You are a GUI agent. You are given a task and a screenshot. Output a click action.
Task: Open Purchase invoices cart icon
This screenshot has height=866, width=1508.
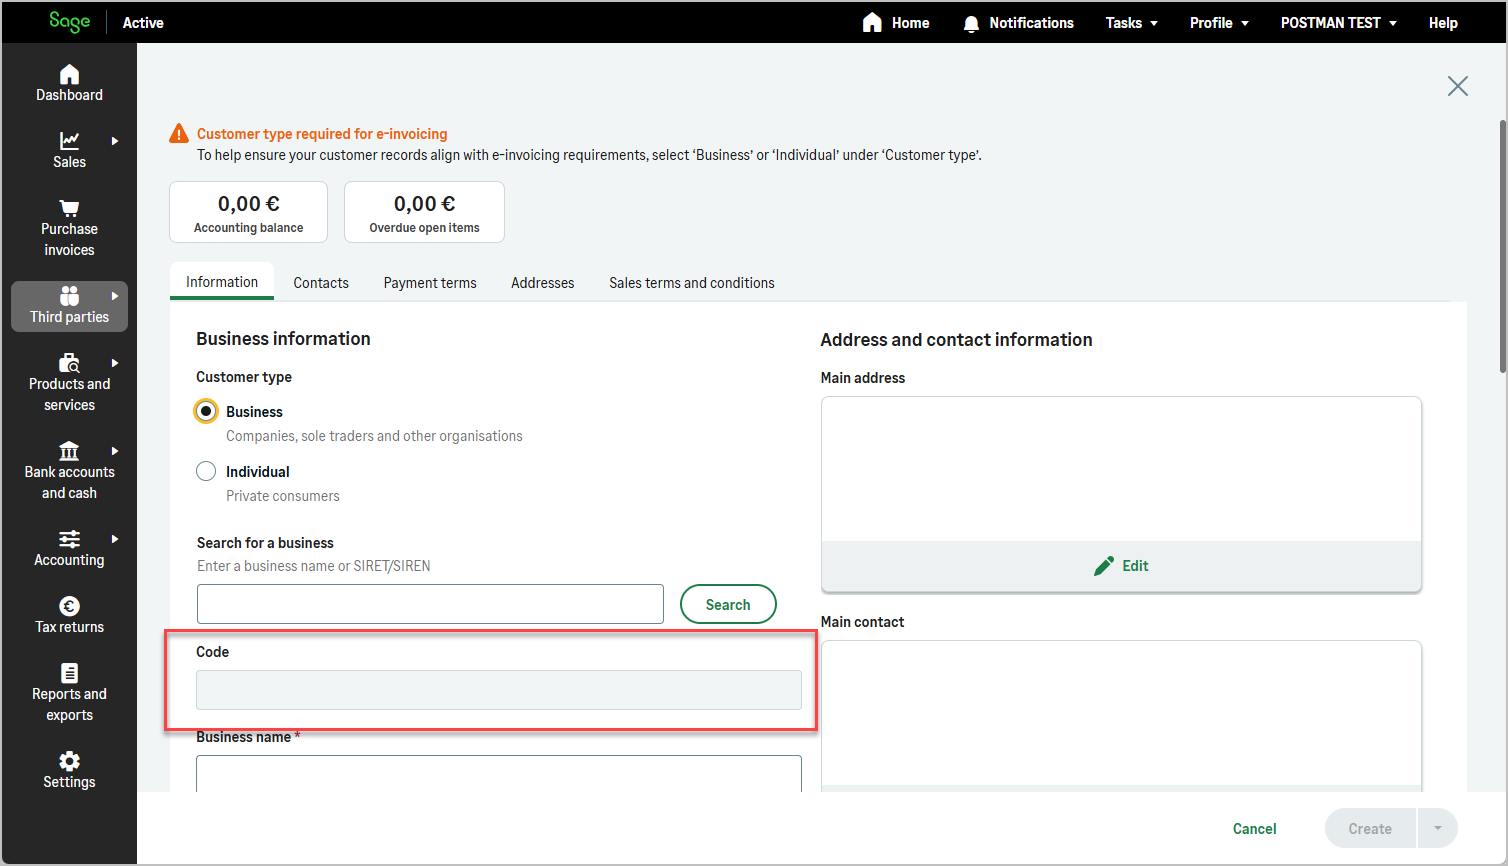click(x=69, y=208)
